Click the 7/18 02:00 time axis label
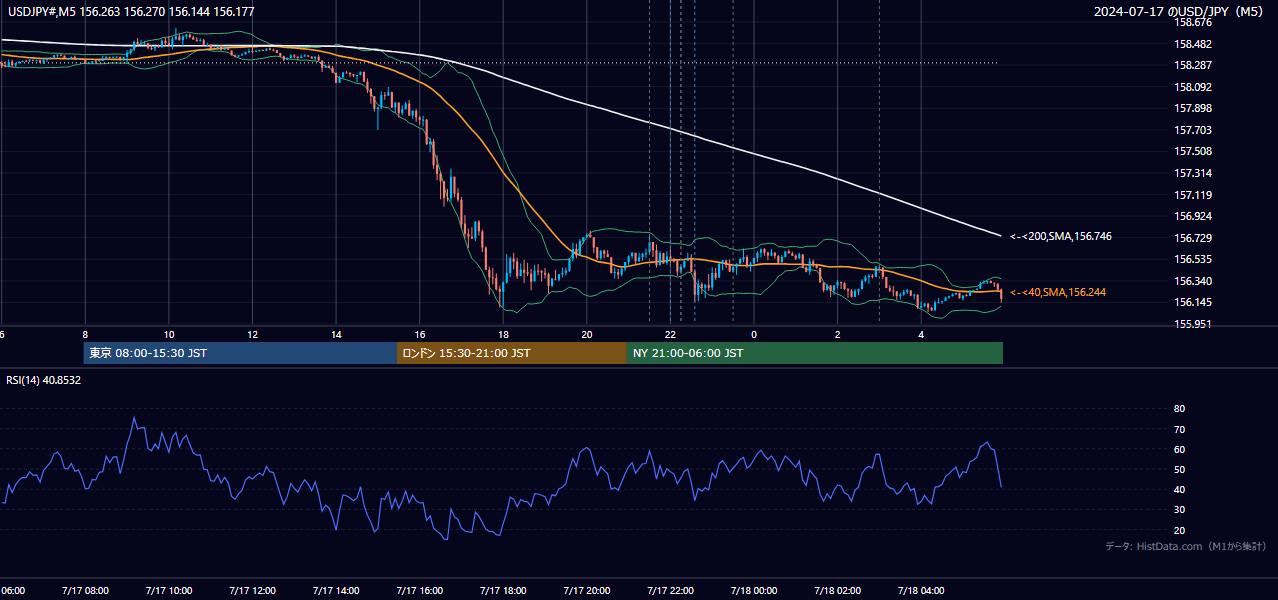Image resolution: width=1278 pixels, height=600 pixels. (838, 590)
